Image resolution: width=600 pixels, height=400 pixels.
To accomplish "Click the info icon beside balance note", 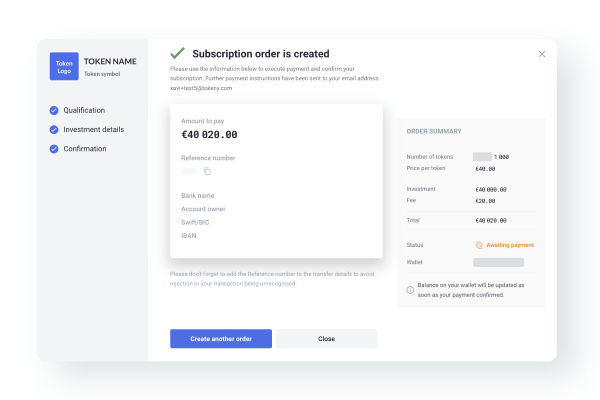I will click(410, 290).
